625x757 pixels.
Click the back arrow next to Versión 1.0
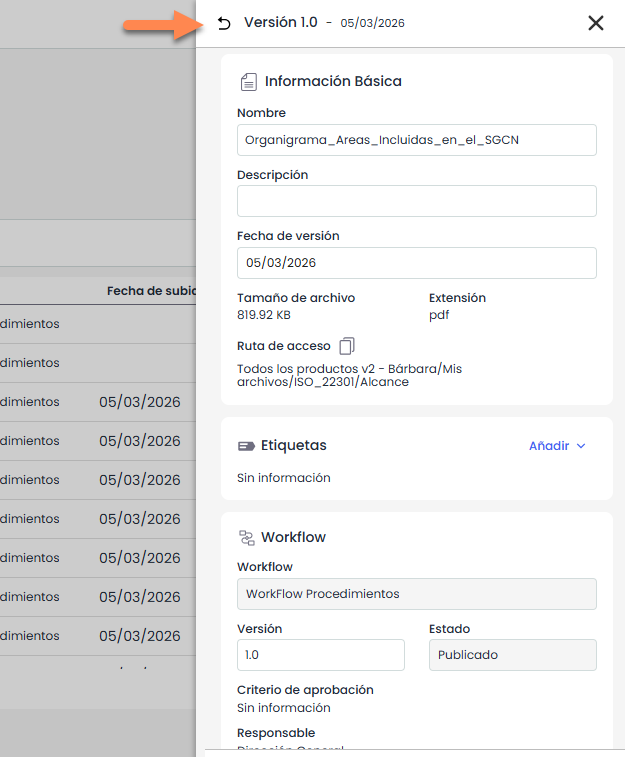pyautogui.click(x=224, y=23)
